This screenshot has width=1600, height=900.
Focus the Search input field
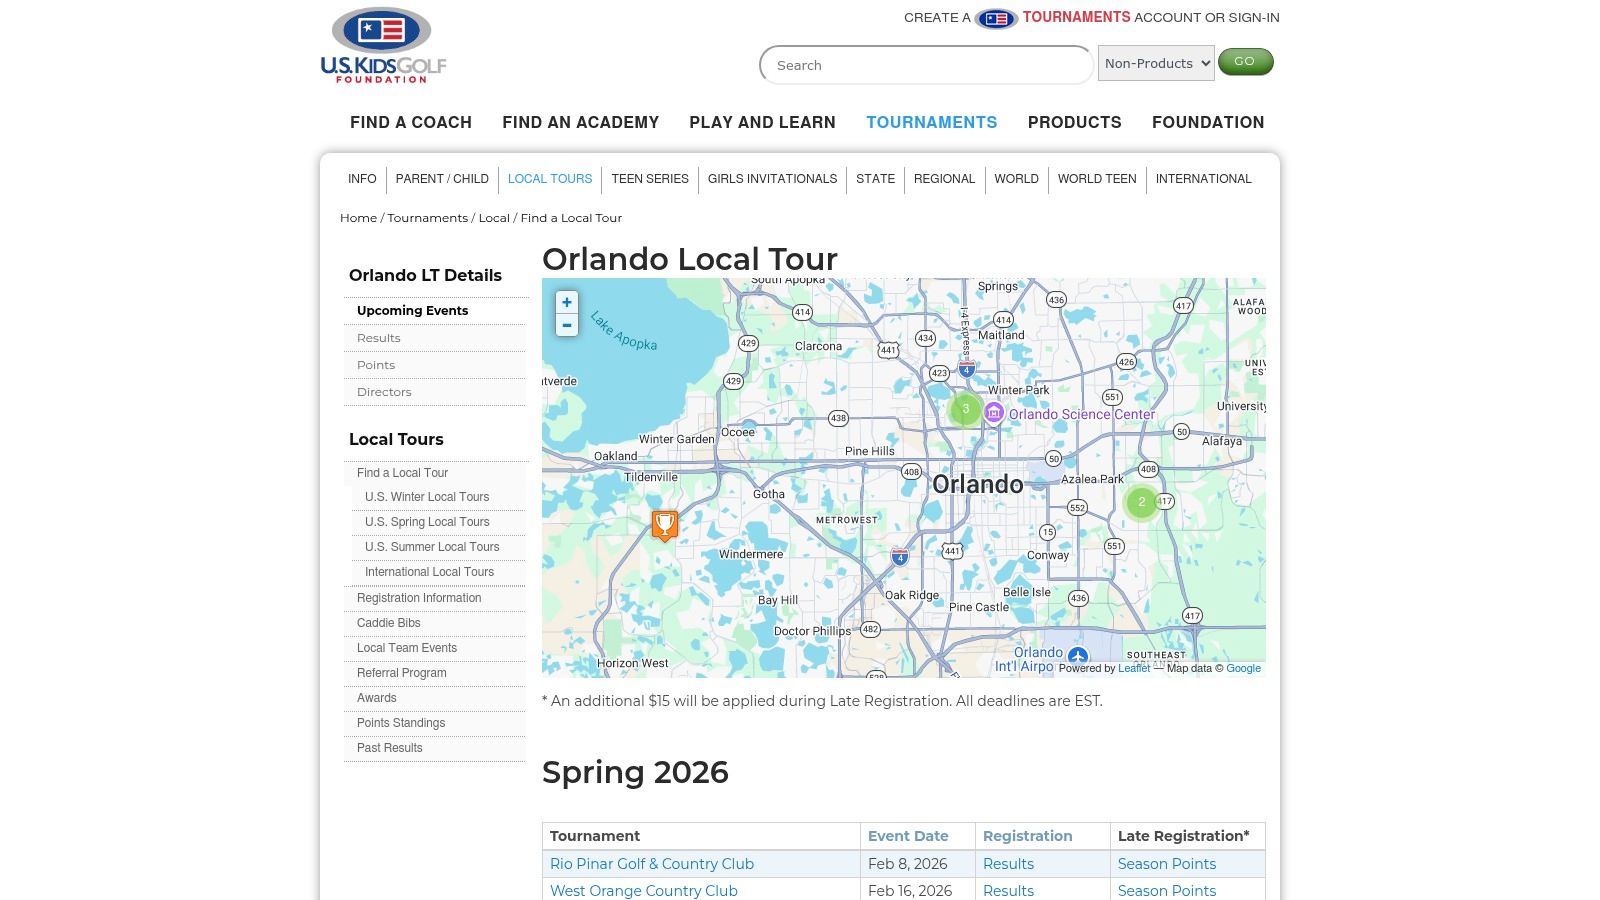tap(927, 65)
